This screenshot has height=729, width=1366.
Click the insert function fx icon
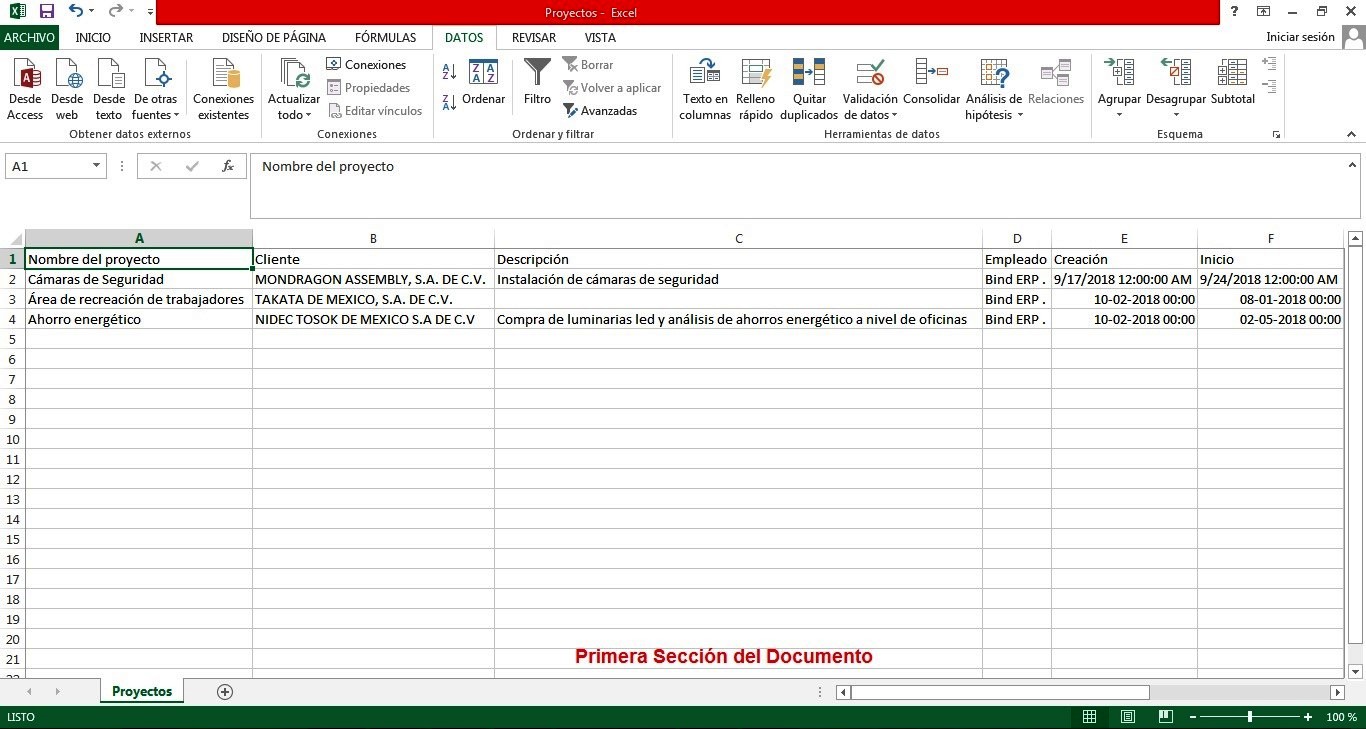point(228,166)
